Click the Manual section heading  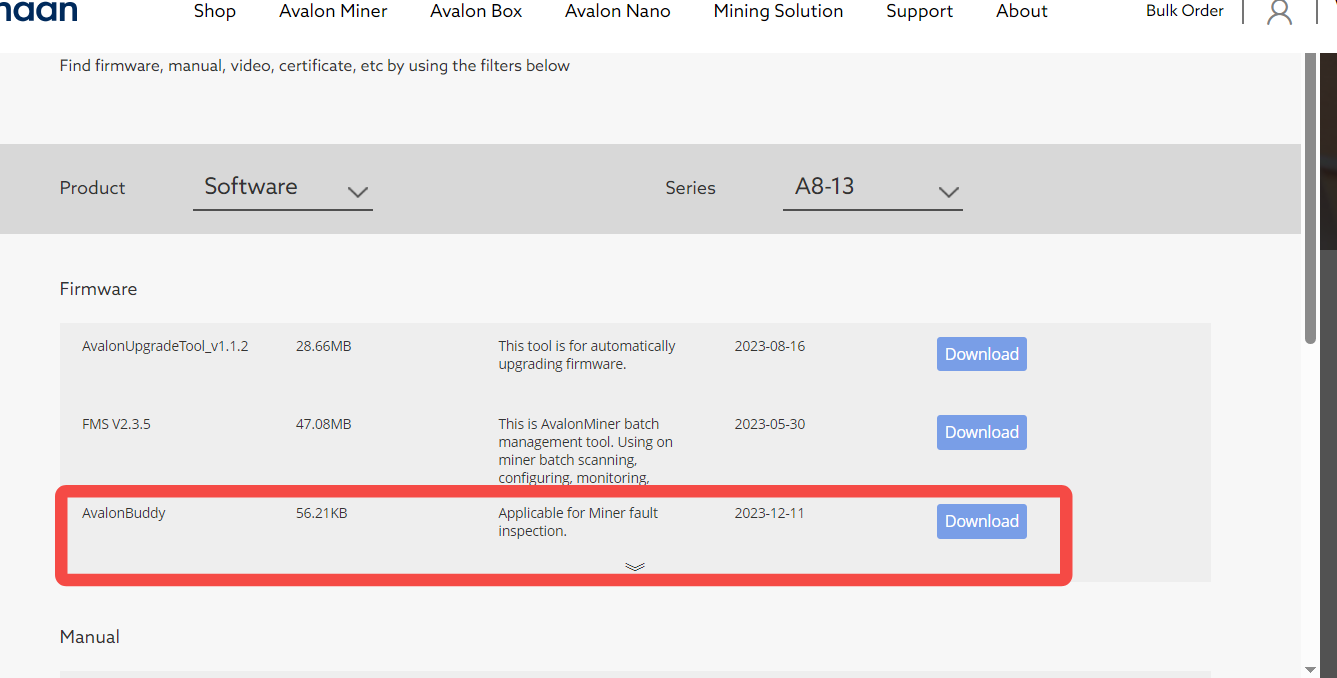(x=90, y=637)
